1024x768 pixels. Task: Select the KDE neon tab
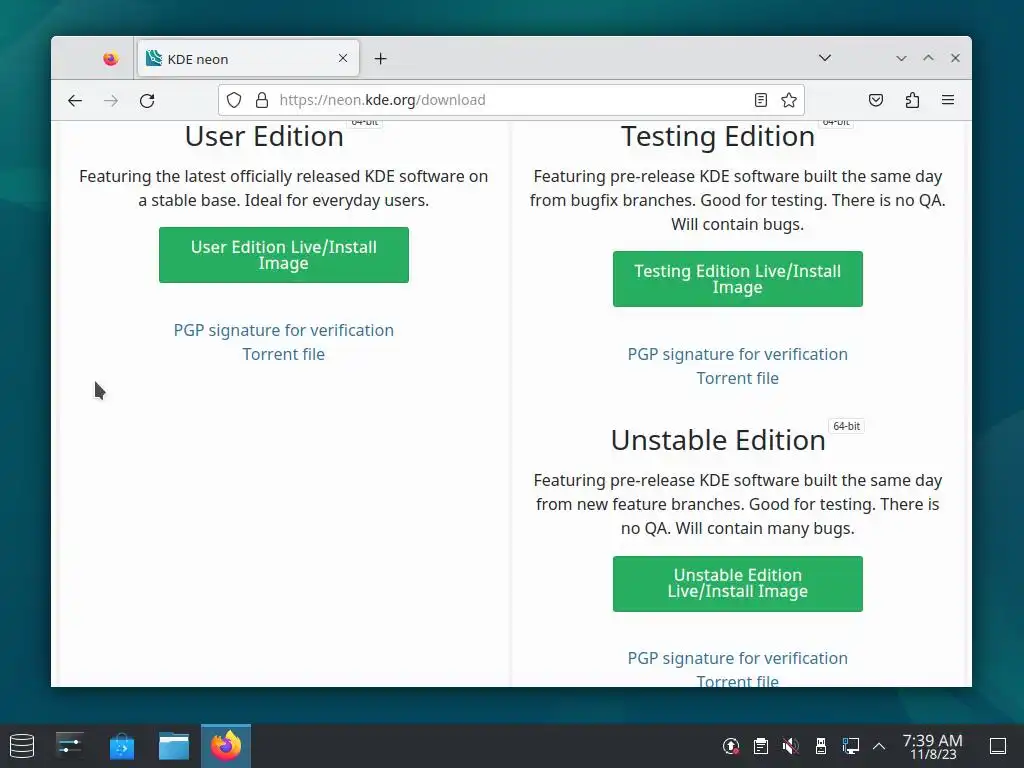(248, 59)
